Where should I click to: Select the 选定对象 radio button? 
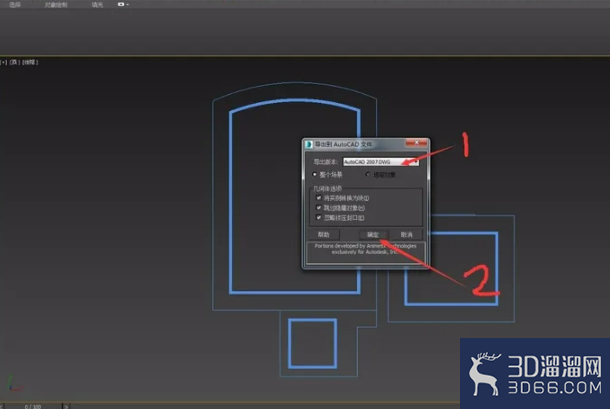tap(368, 175)
